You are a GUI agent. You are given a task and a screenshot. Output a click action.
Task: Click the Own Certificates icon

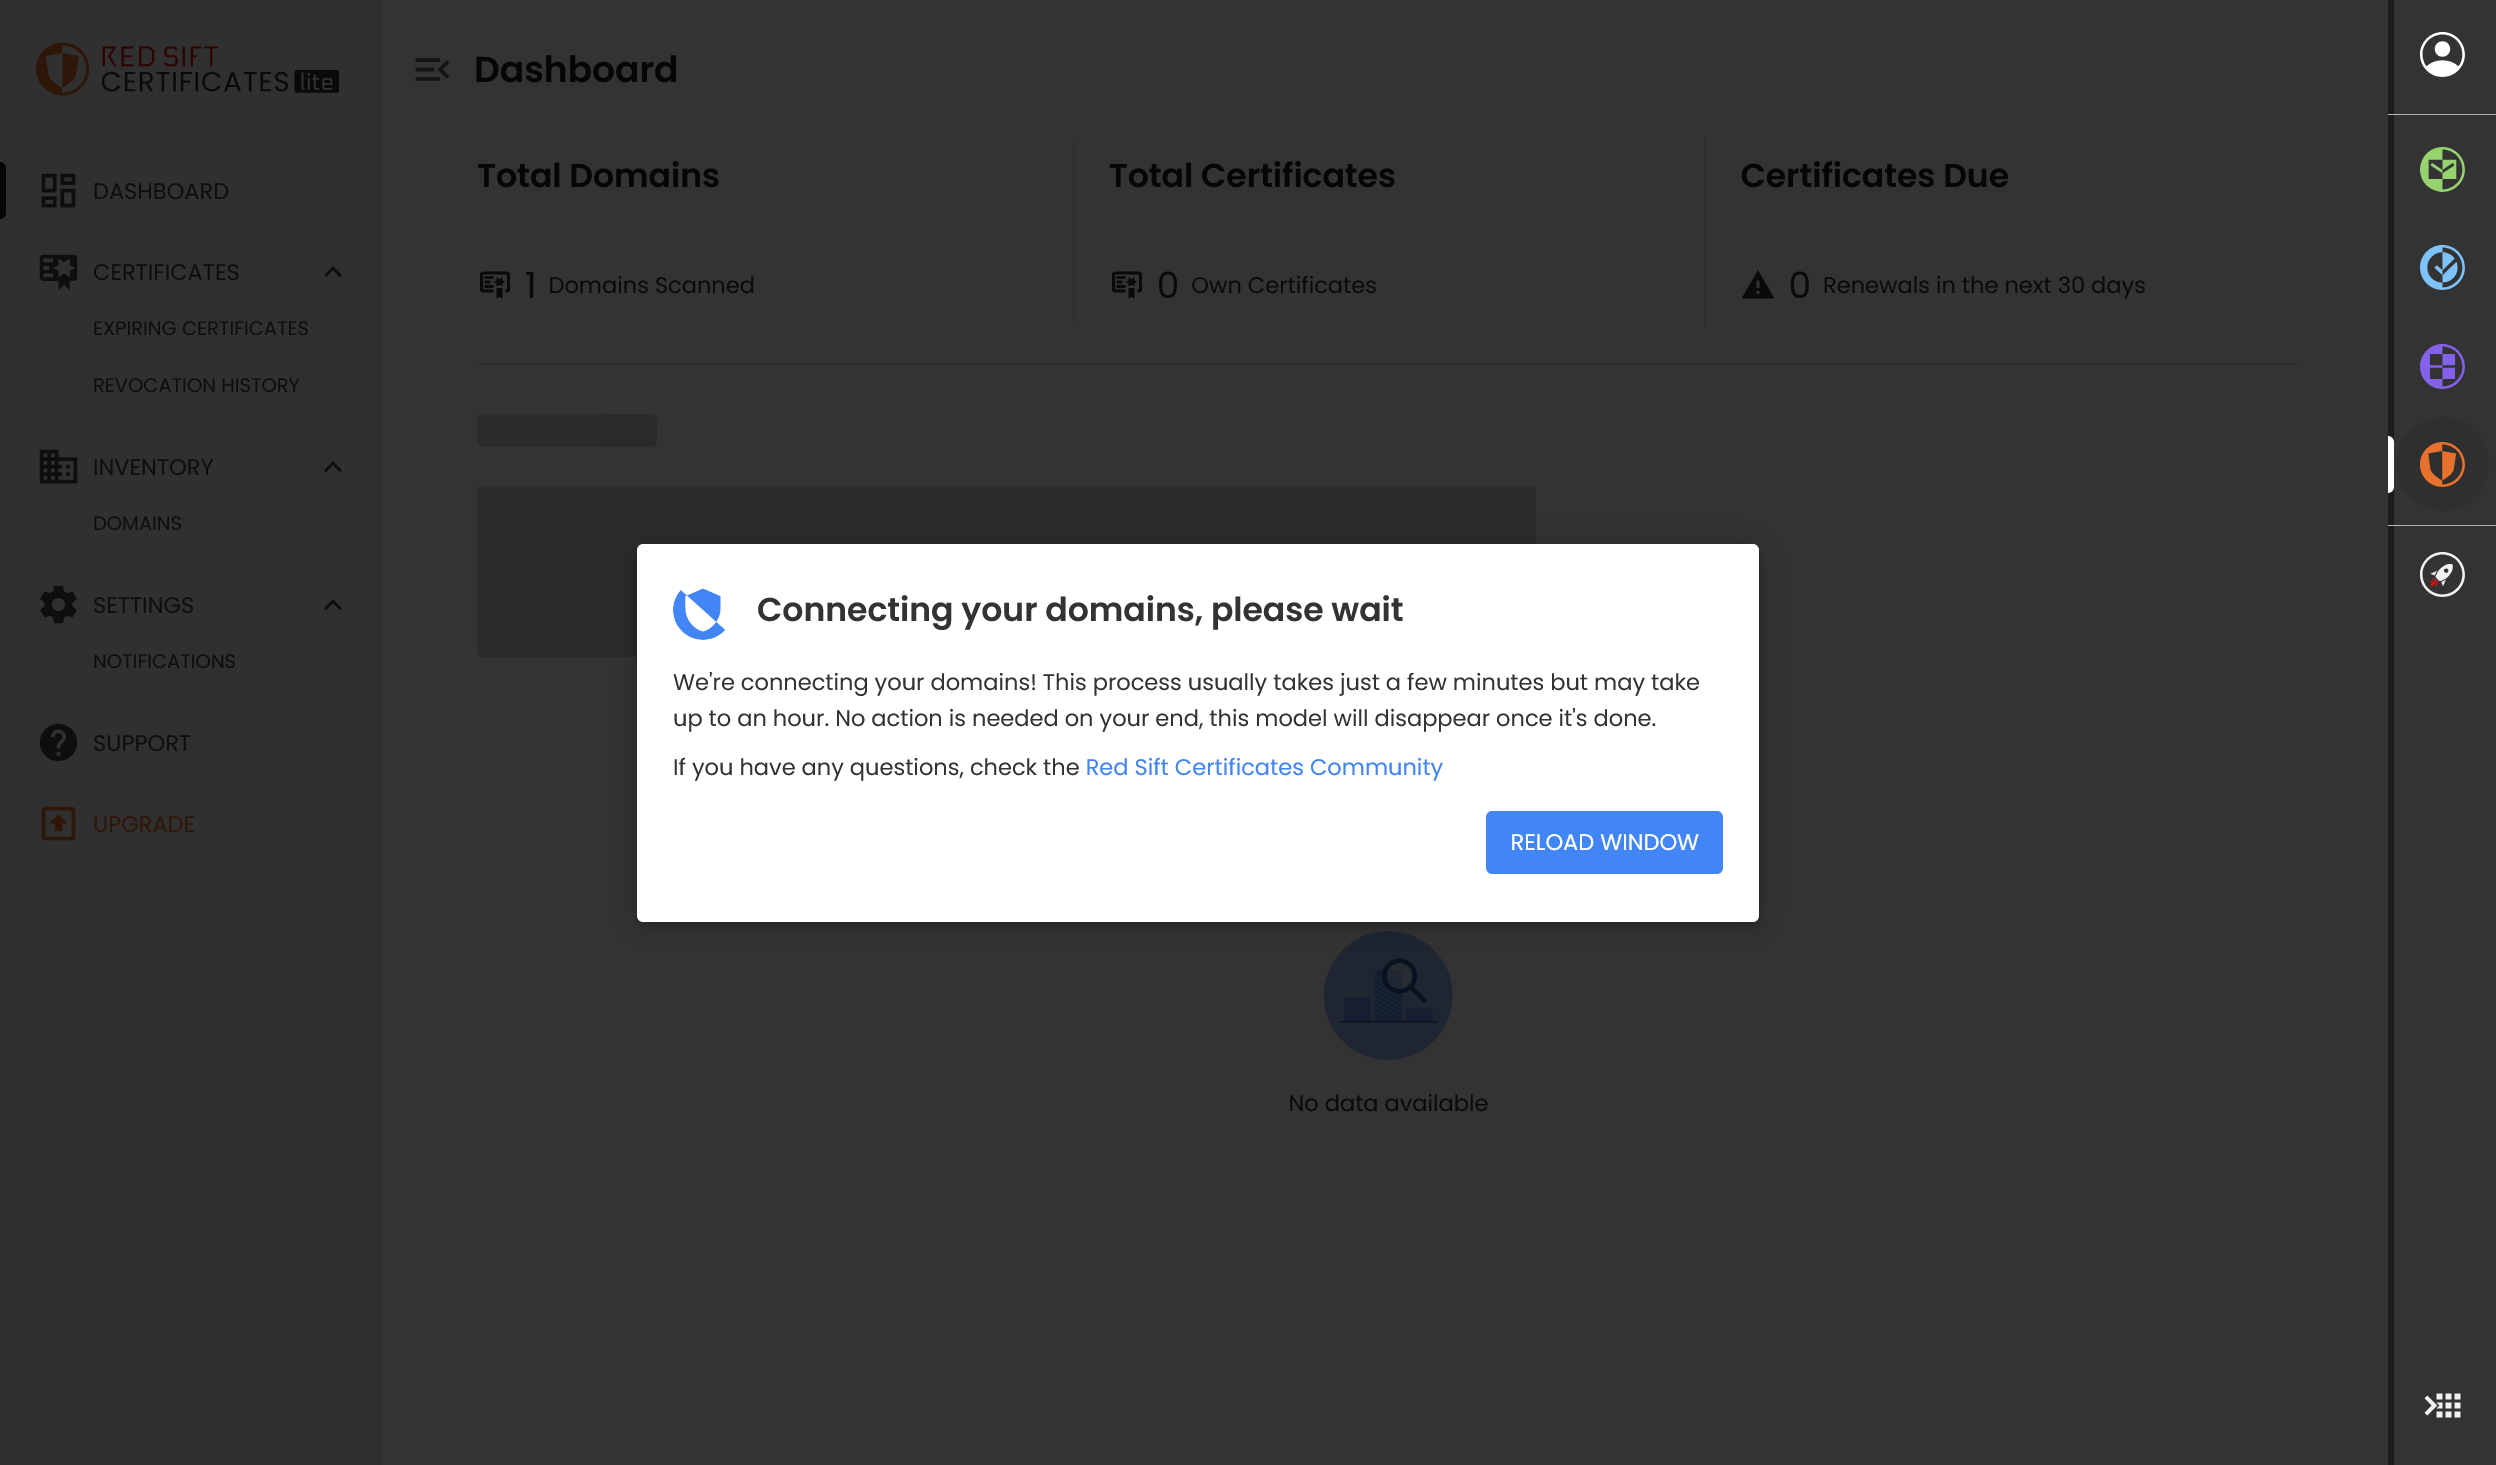[1126, 285]
